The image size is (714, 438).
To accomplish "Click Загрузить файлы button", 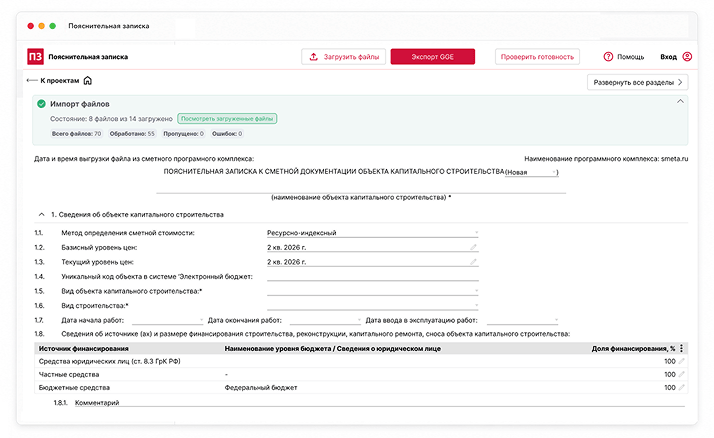I will point(343,56).
